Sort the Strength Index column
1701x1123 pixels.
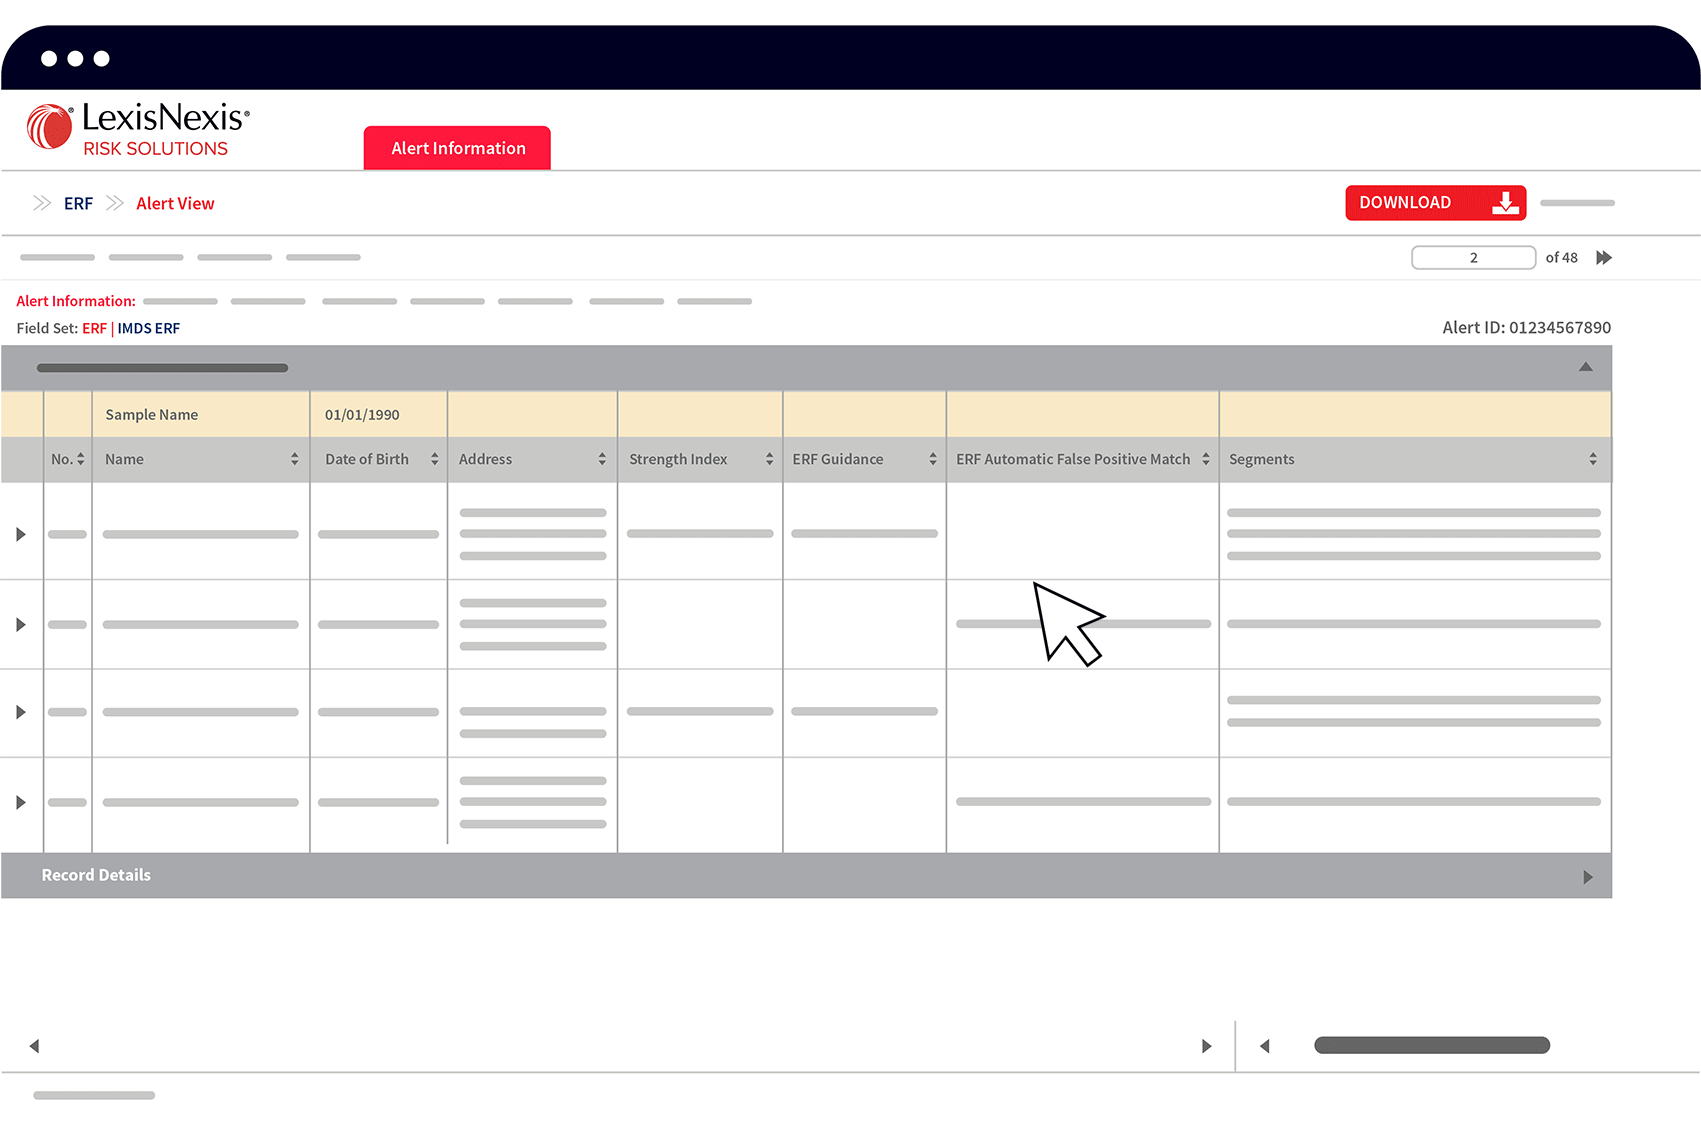(x=769, y=459)
